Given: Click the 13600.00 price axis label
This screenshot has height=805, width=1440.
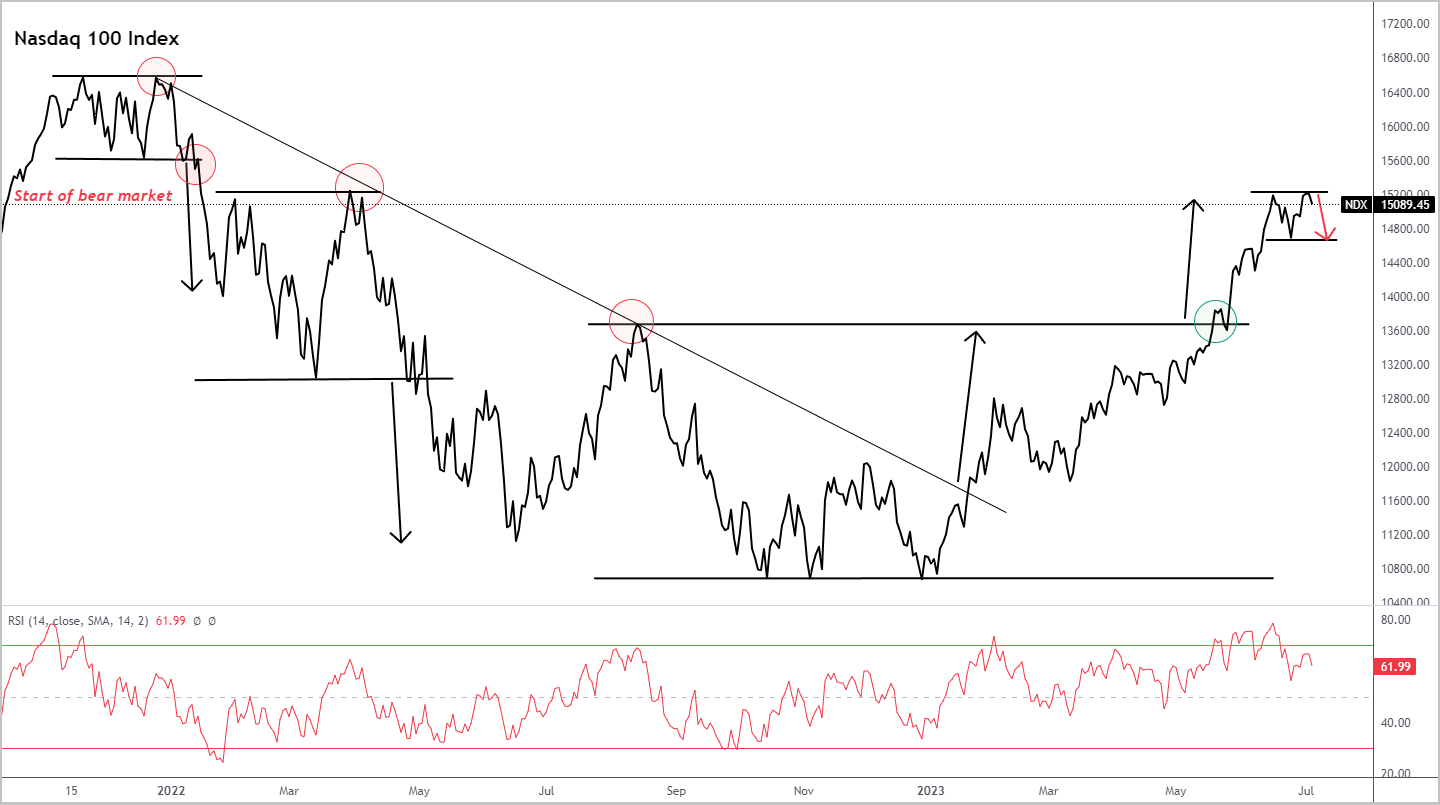Looking at the screenshot, I should point(1404,331).
